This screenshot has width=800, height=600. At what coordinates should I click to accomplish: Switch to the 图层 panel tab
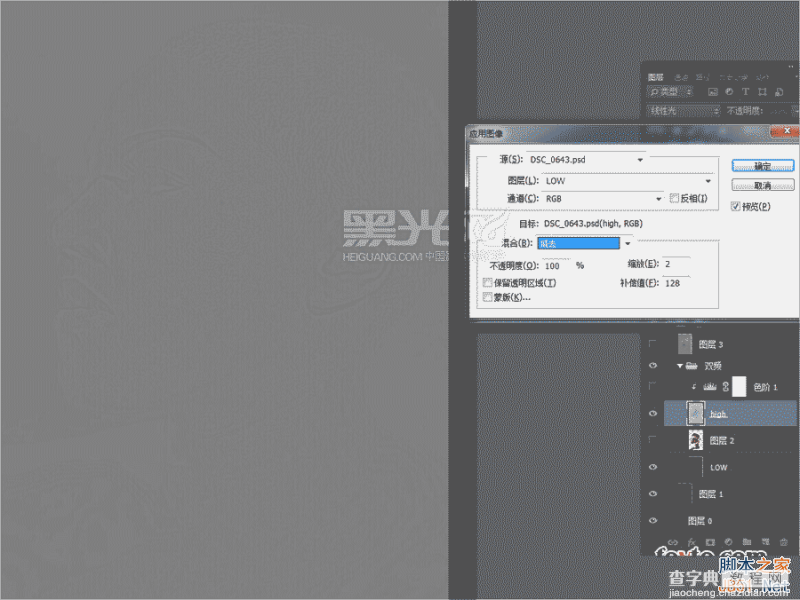(x=656, y=77)
